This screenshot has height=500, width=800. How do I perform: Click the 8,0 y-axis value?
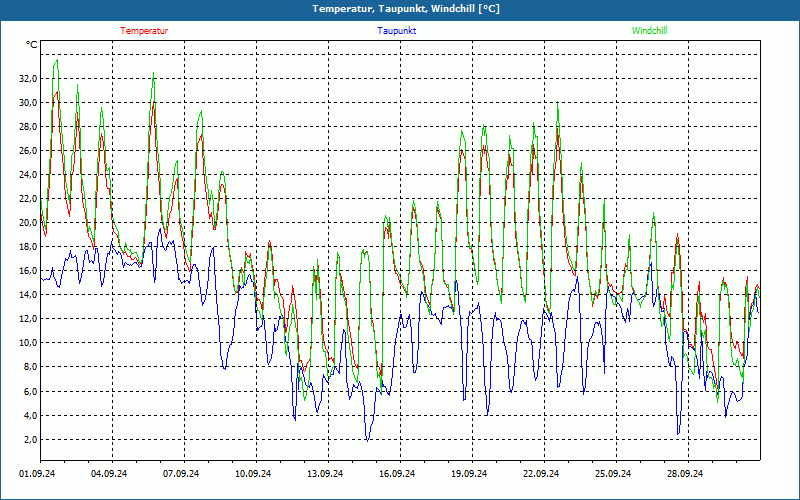[x=30, y=367]
